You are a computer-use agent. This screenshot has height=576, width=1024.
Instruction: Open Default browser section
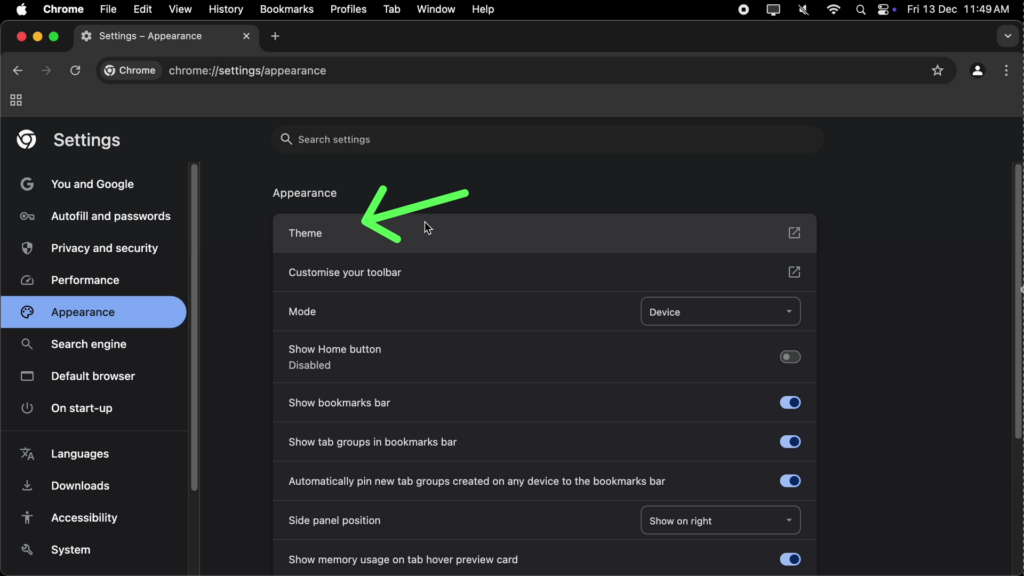[93, 376]
